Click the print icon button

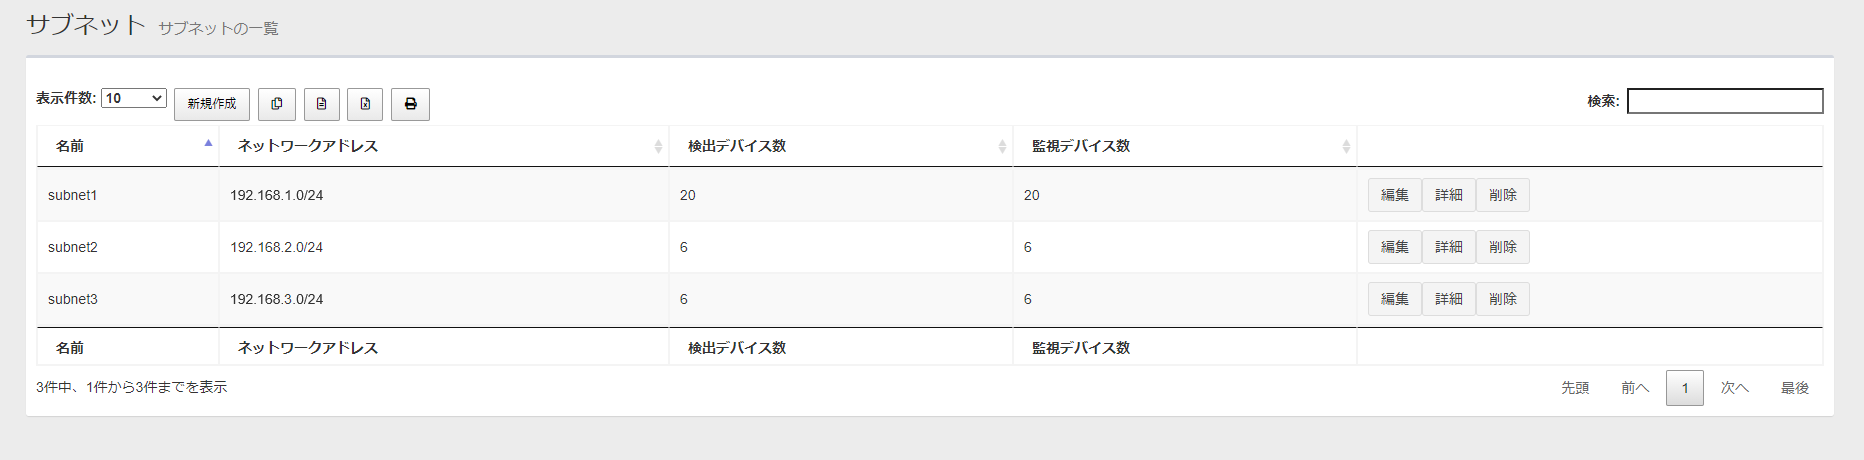click(x=410, y=104)
